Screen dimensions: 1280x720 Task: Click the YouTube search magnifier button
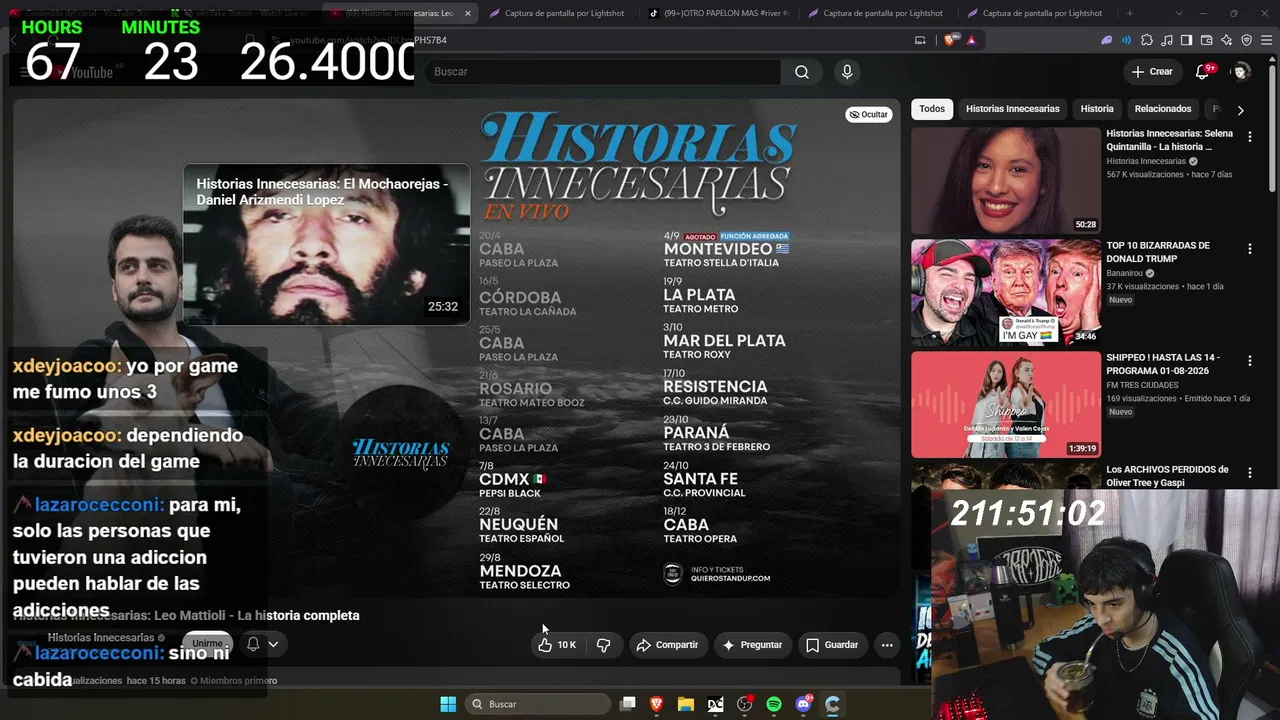pyautogui.click(x=801, y=72)
